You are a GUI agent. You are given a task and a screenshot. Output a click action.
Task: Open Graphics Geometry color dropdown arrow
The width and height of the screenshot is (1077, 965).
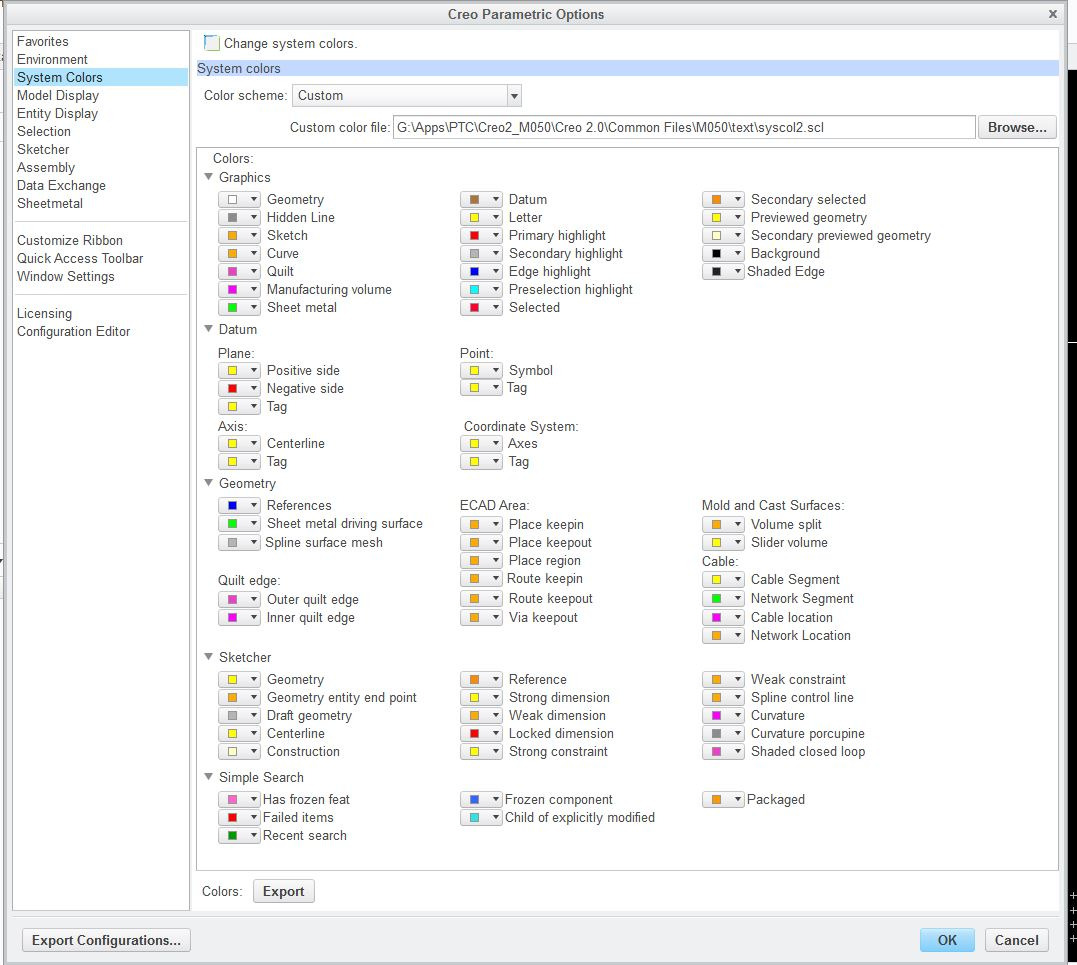point(253,199)
